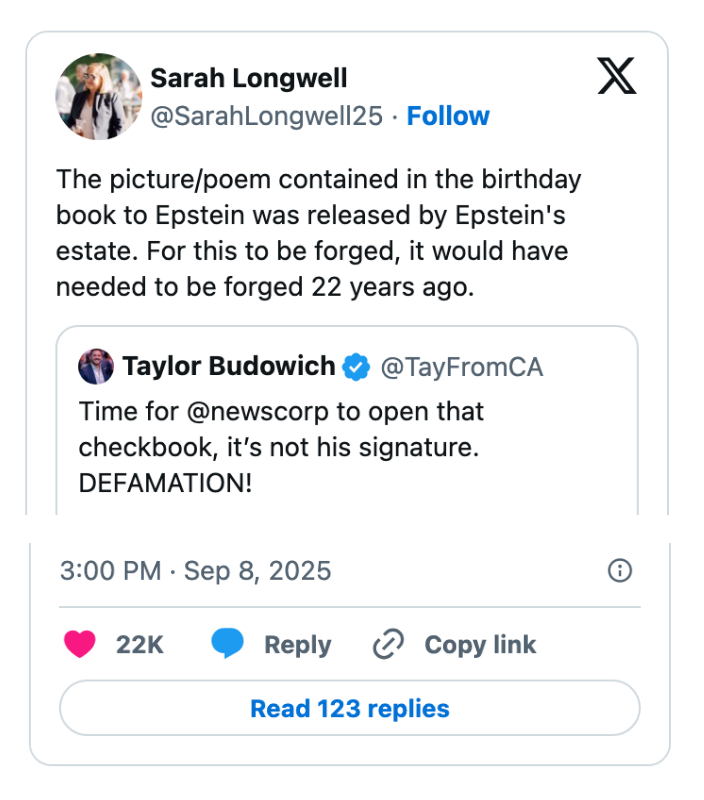This screenshot has width=704, height=800.
Task: Open the tweet timestamp Sep 8, 2025
Action: pyautogui.click(x=194, y=570)
